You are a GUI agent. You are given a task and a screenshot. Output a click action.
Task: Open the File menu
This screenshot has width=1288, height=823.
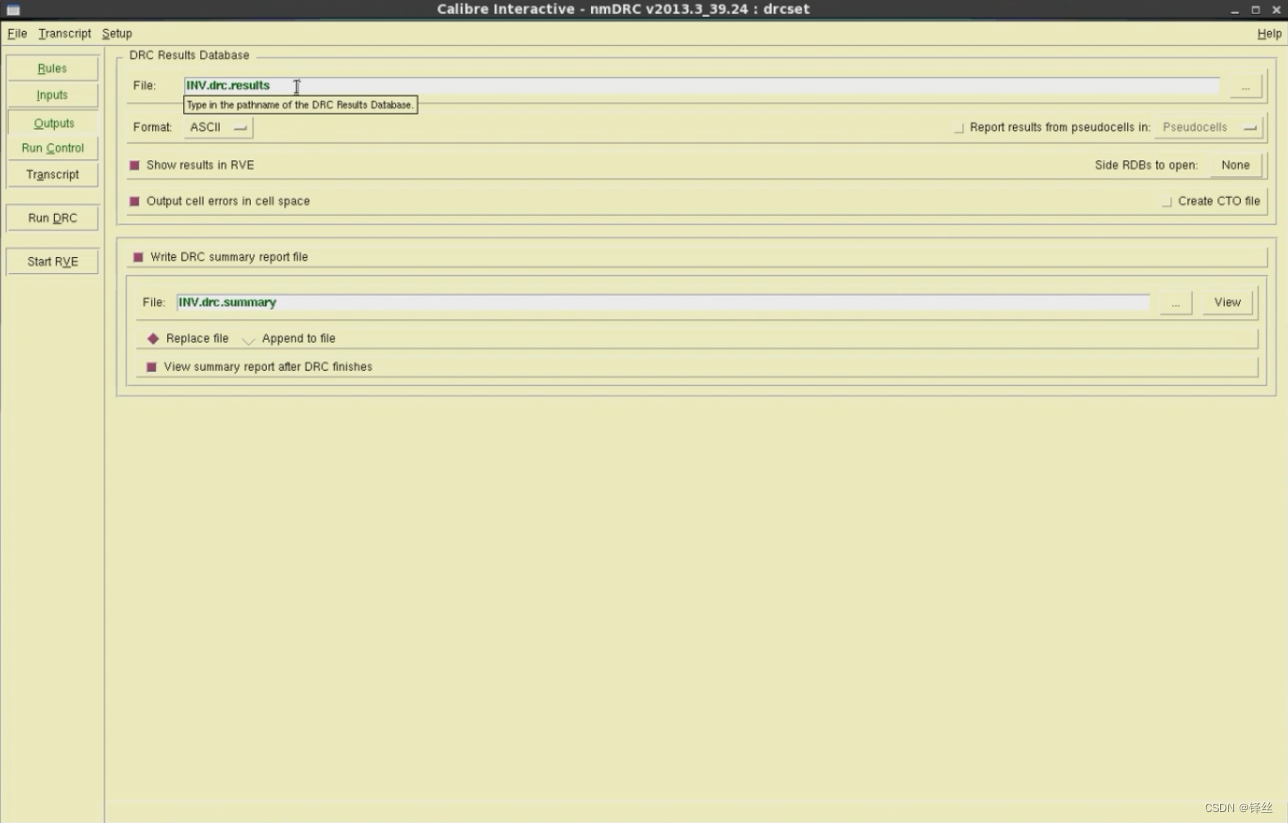point(17,33)
